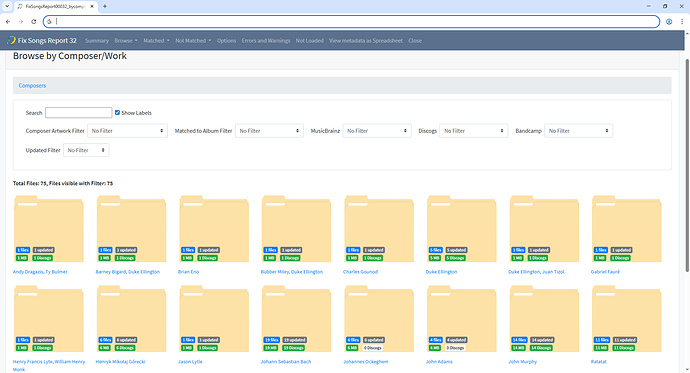Open the Gabriel Fauré name link
Viewport: 690px width, 373px height.
(x=605, y=272)
